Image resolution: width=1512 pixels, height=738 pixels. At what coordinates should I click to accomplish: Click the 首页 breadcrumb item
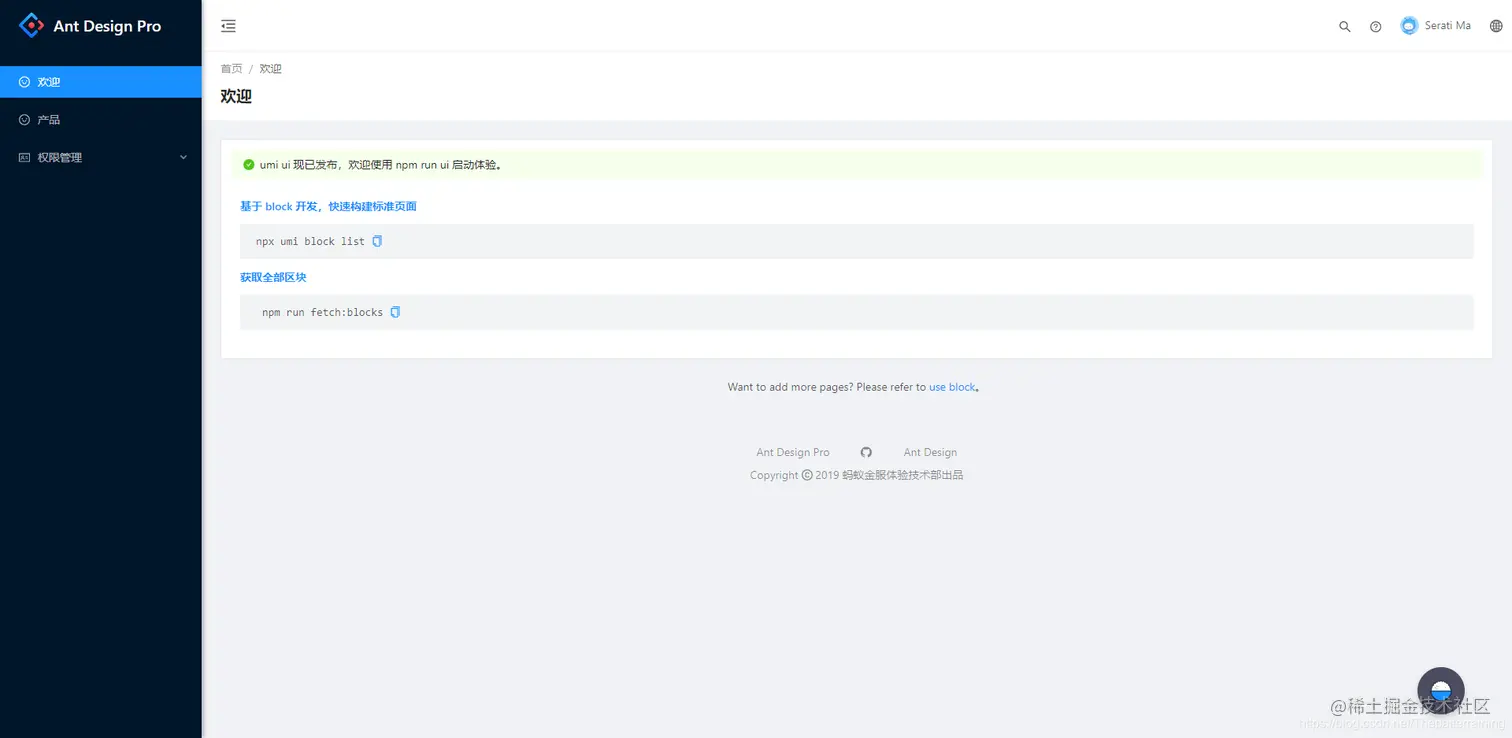(x=231, y=68)
